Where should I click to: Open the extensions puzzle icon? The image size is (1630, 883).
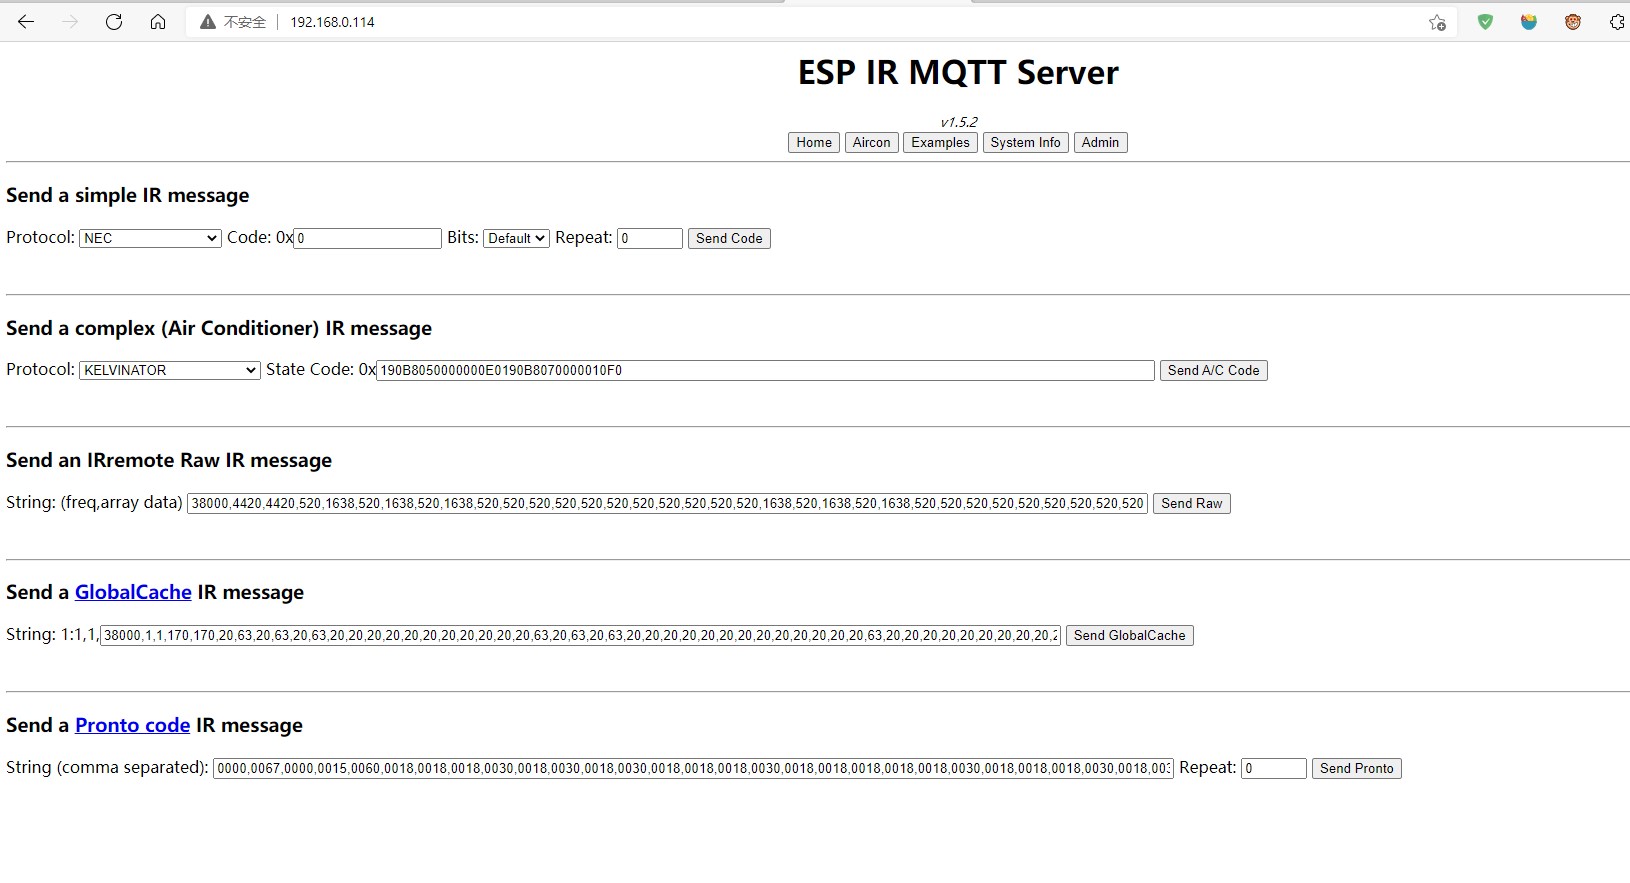[x=1617, y=22]
